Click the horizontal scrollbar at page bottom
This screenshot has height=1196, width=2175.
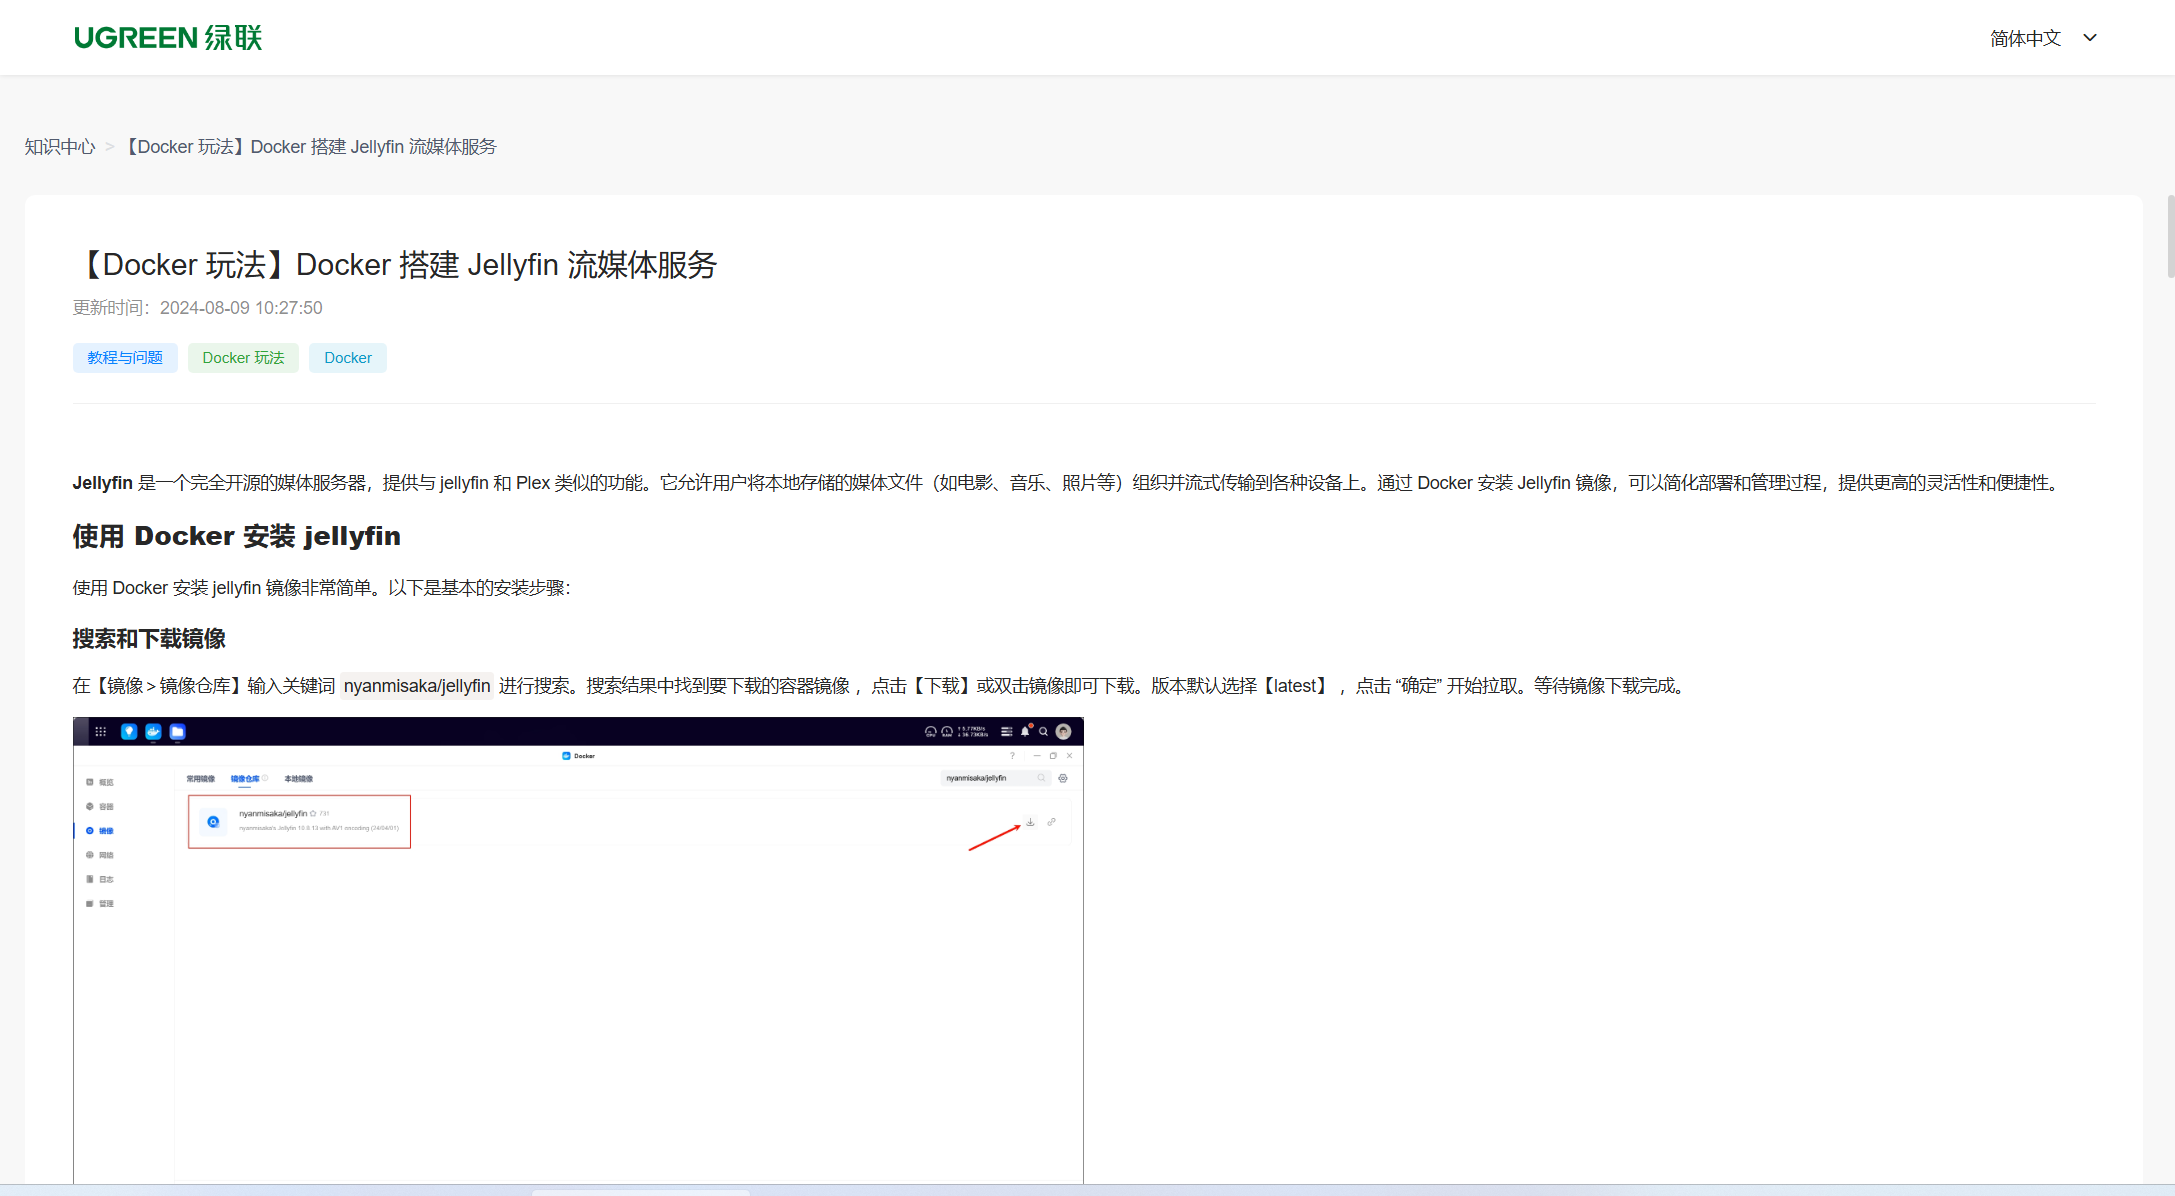click(x=640, y=1192)
